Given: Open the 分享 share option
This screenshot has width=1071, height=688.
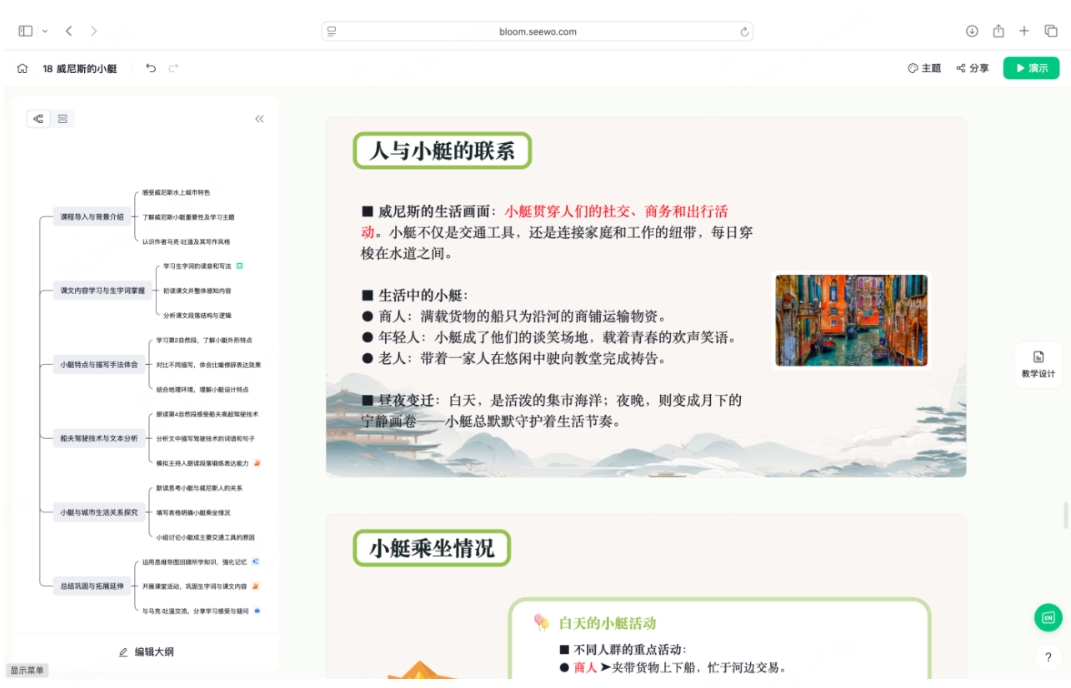Looking at the screenshot, I should [x=972, y=68].
